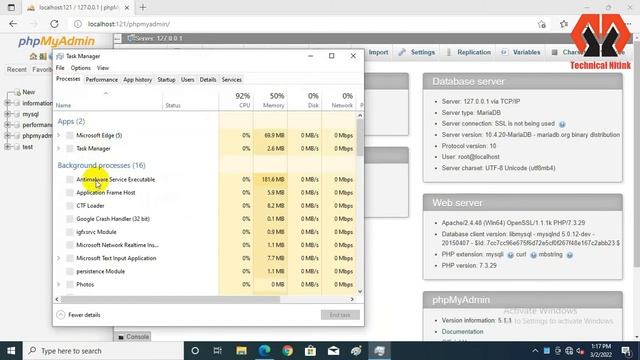Switch to Startup tab in Task Manager

(x=166, y=80)
